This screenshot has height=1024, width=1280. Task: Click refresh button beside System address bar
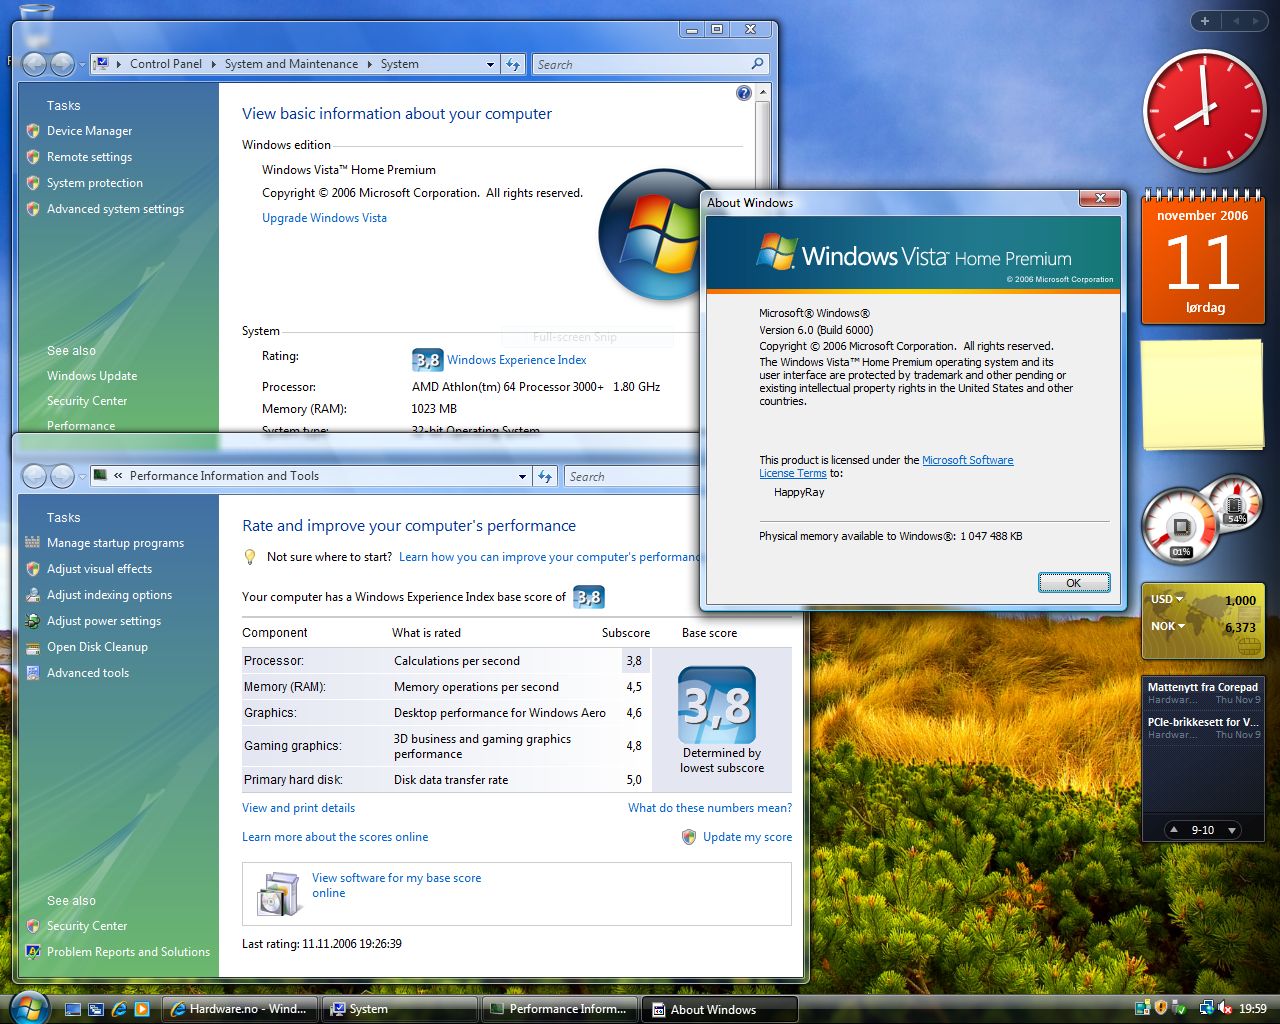pyautogui.click(x=513, y=64)
